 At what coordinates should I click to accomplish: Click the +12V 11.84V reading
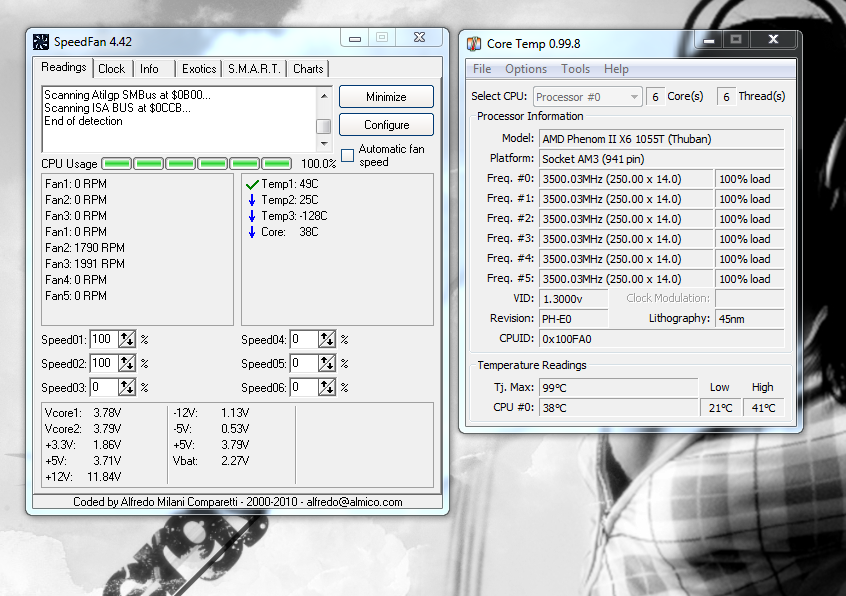(83, 477)
